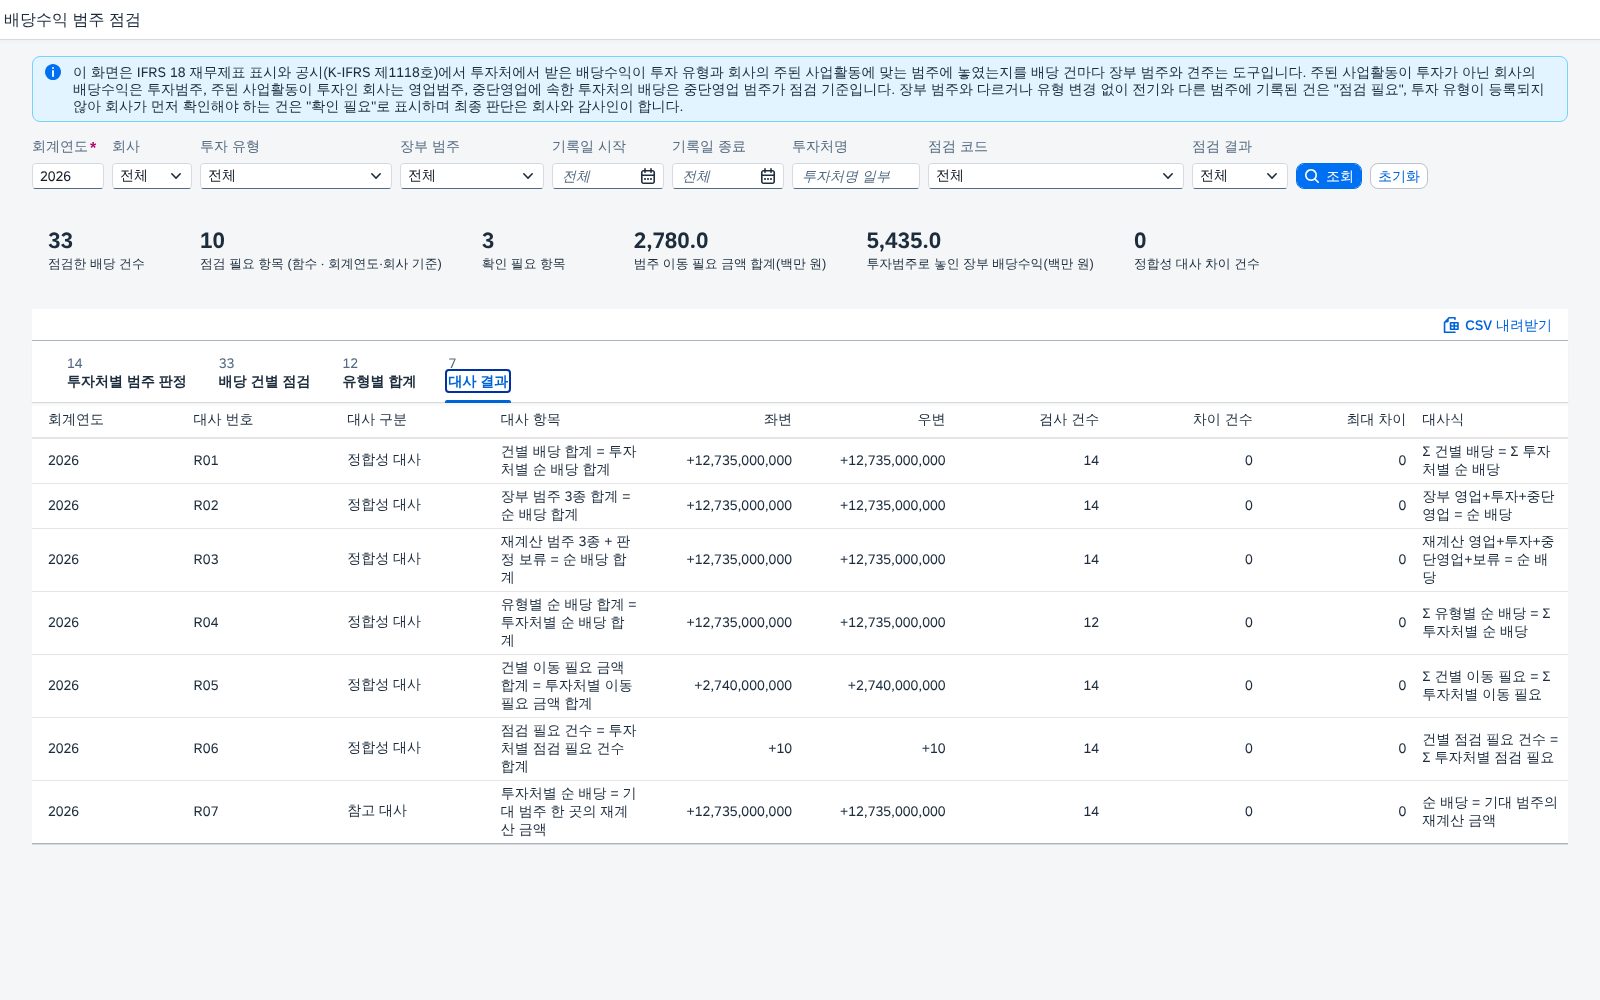Expand the 점검 코드 dropdown

point(1056,176)
